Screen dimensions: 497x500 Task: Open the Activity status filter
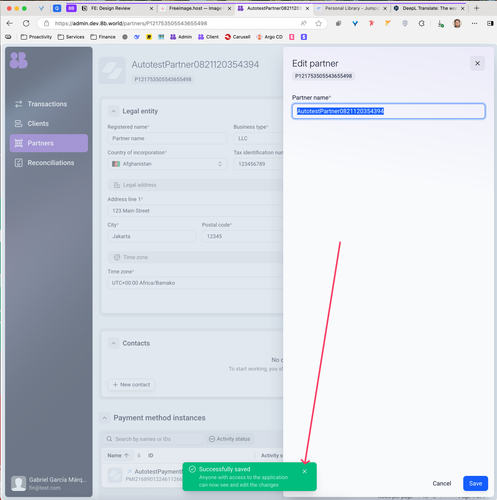[x=230, y=439]
